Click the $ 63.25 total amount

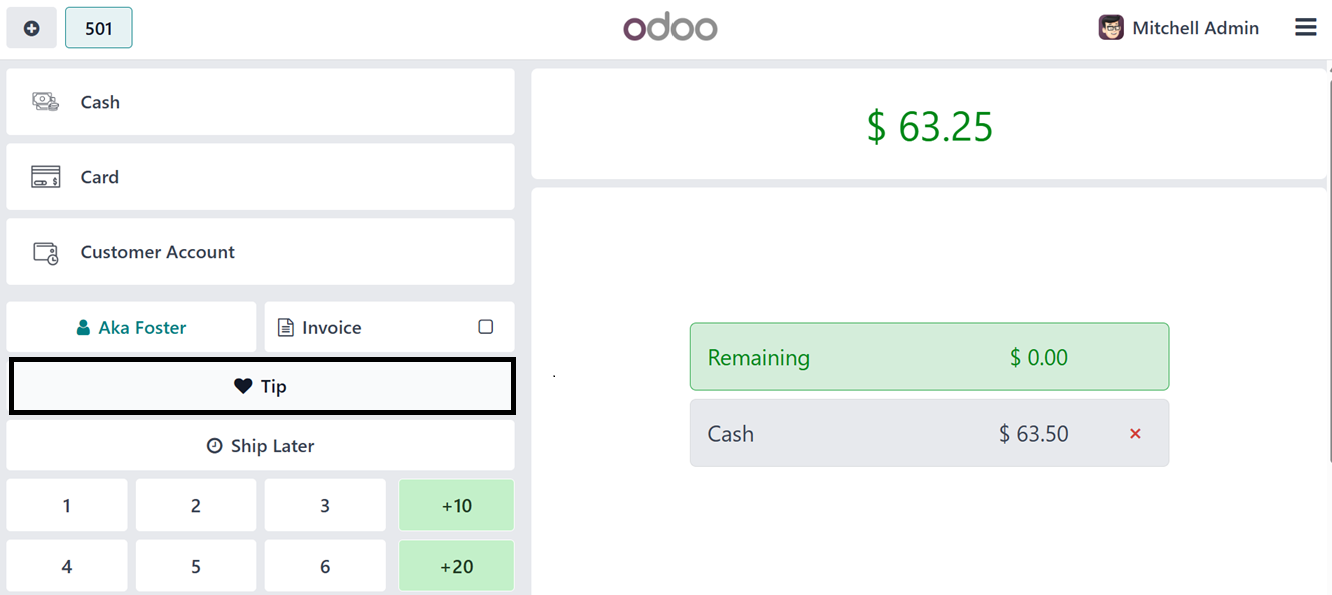tap(929, 127)
